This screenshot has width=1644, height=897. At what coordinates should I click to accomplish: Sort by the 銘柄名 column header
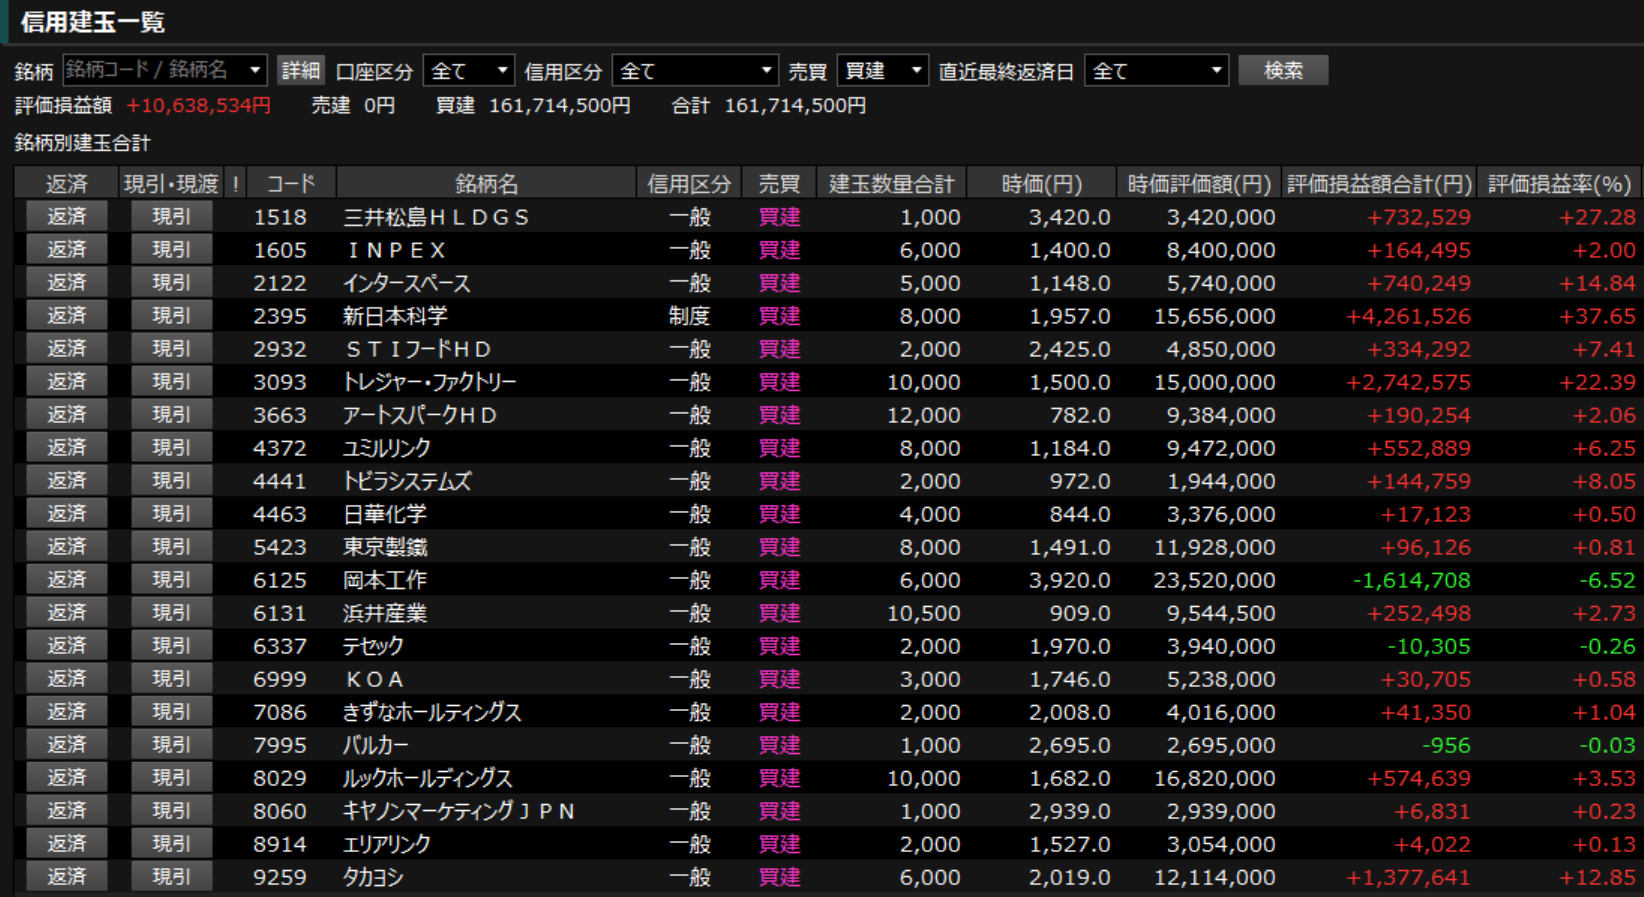tap(487, 183)
